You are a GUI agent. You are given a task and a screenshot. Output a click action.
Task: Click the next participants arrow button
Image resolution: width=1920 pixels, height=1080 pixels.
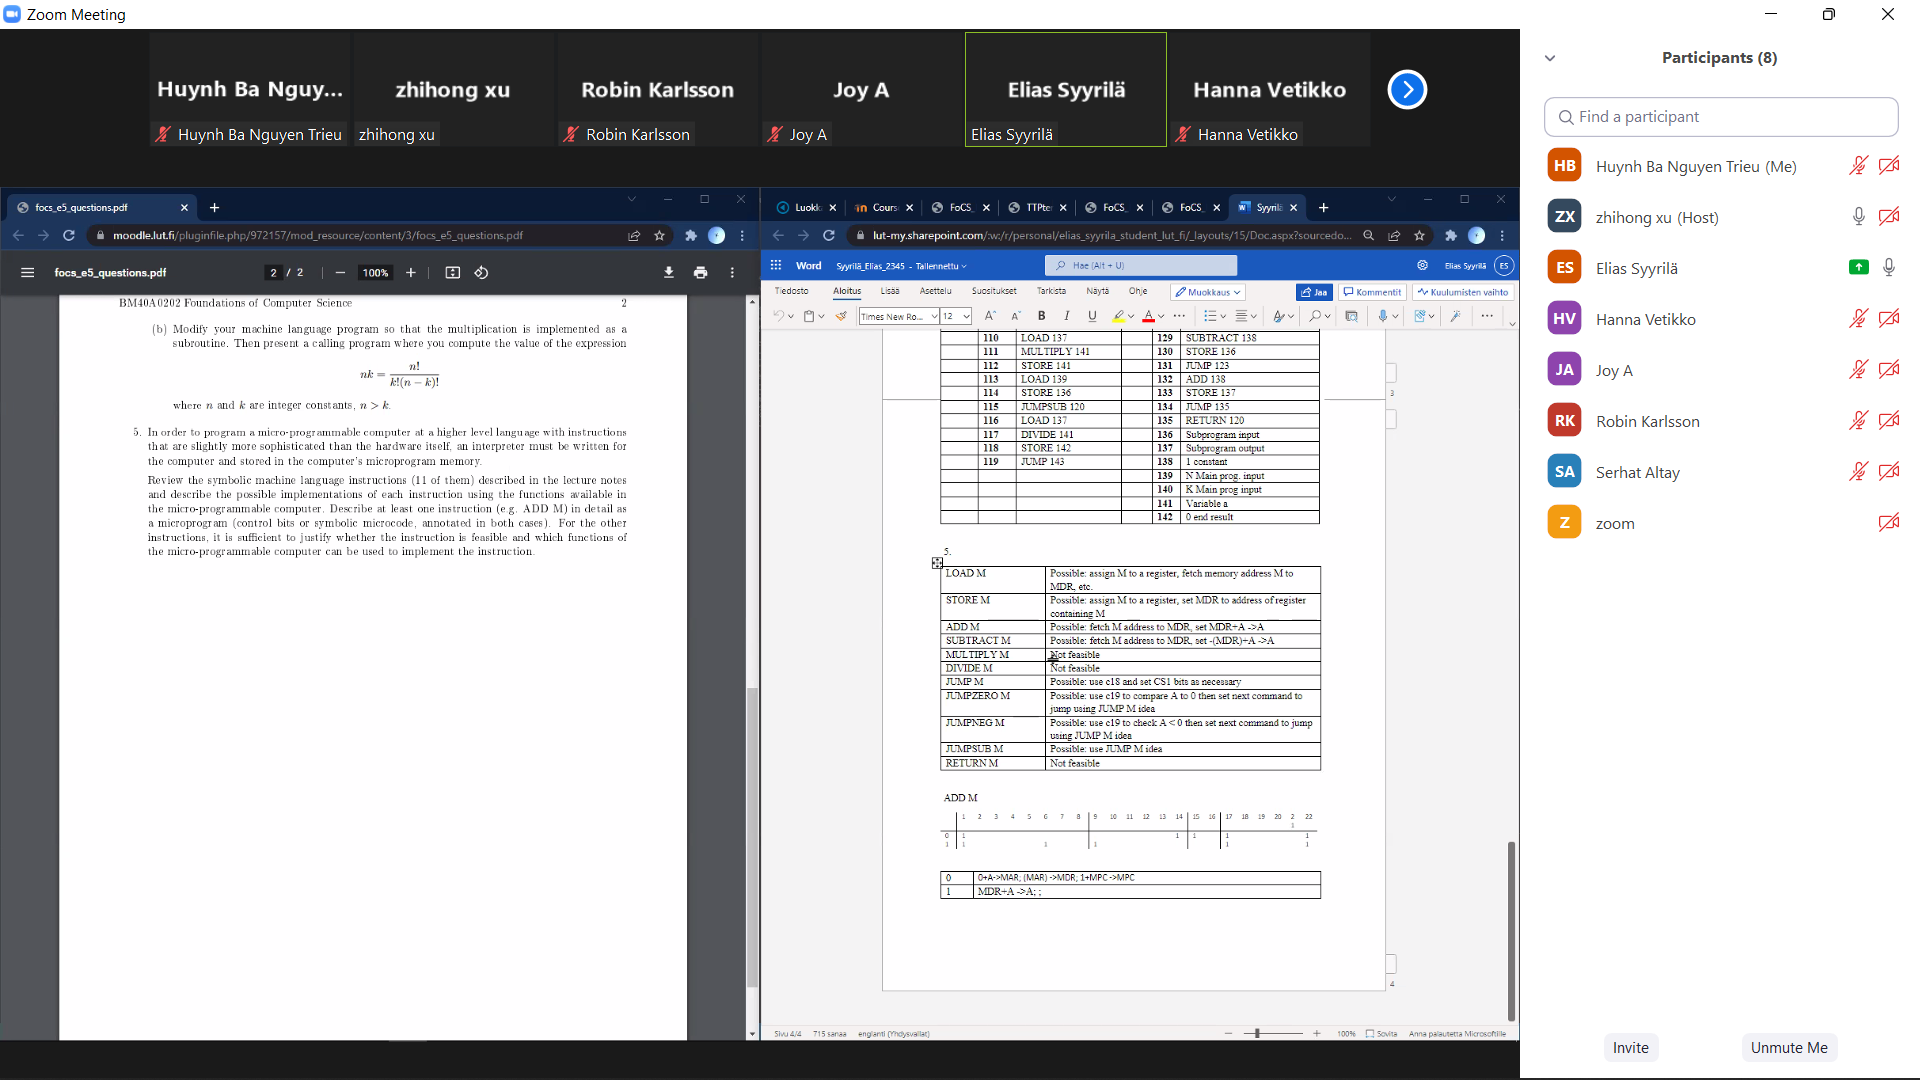coord(1407,90)
